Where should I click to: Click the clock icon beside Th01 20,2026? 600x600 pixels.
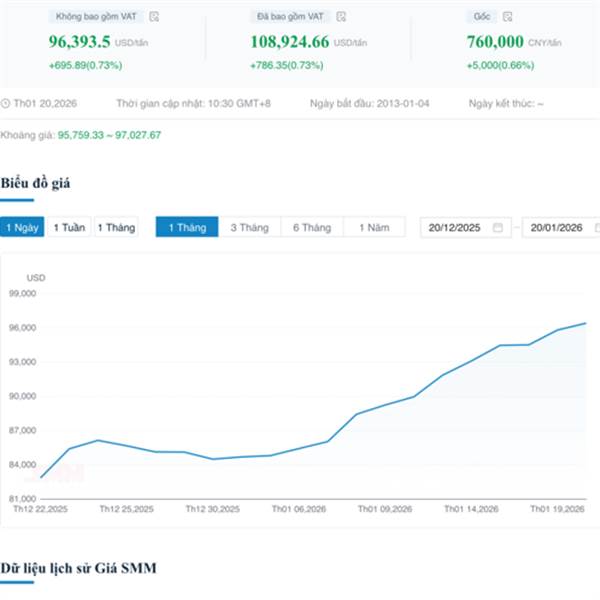6,103
